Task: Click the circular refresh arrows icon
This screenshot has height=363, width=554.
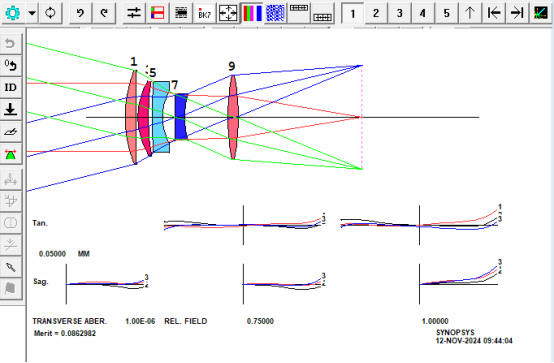Action: click(51, 13)
